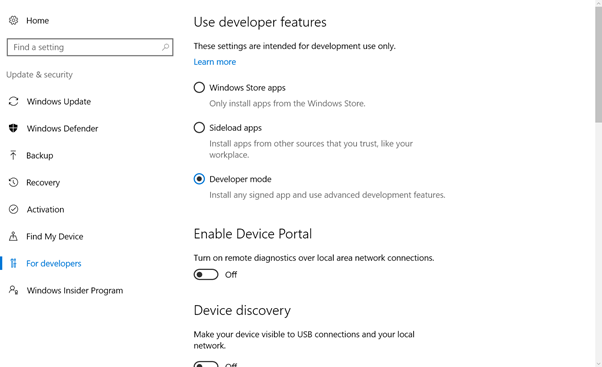
Task: Click the Find a setting search box
Action: click(x=90, y=47)
